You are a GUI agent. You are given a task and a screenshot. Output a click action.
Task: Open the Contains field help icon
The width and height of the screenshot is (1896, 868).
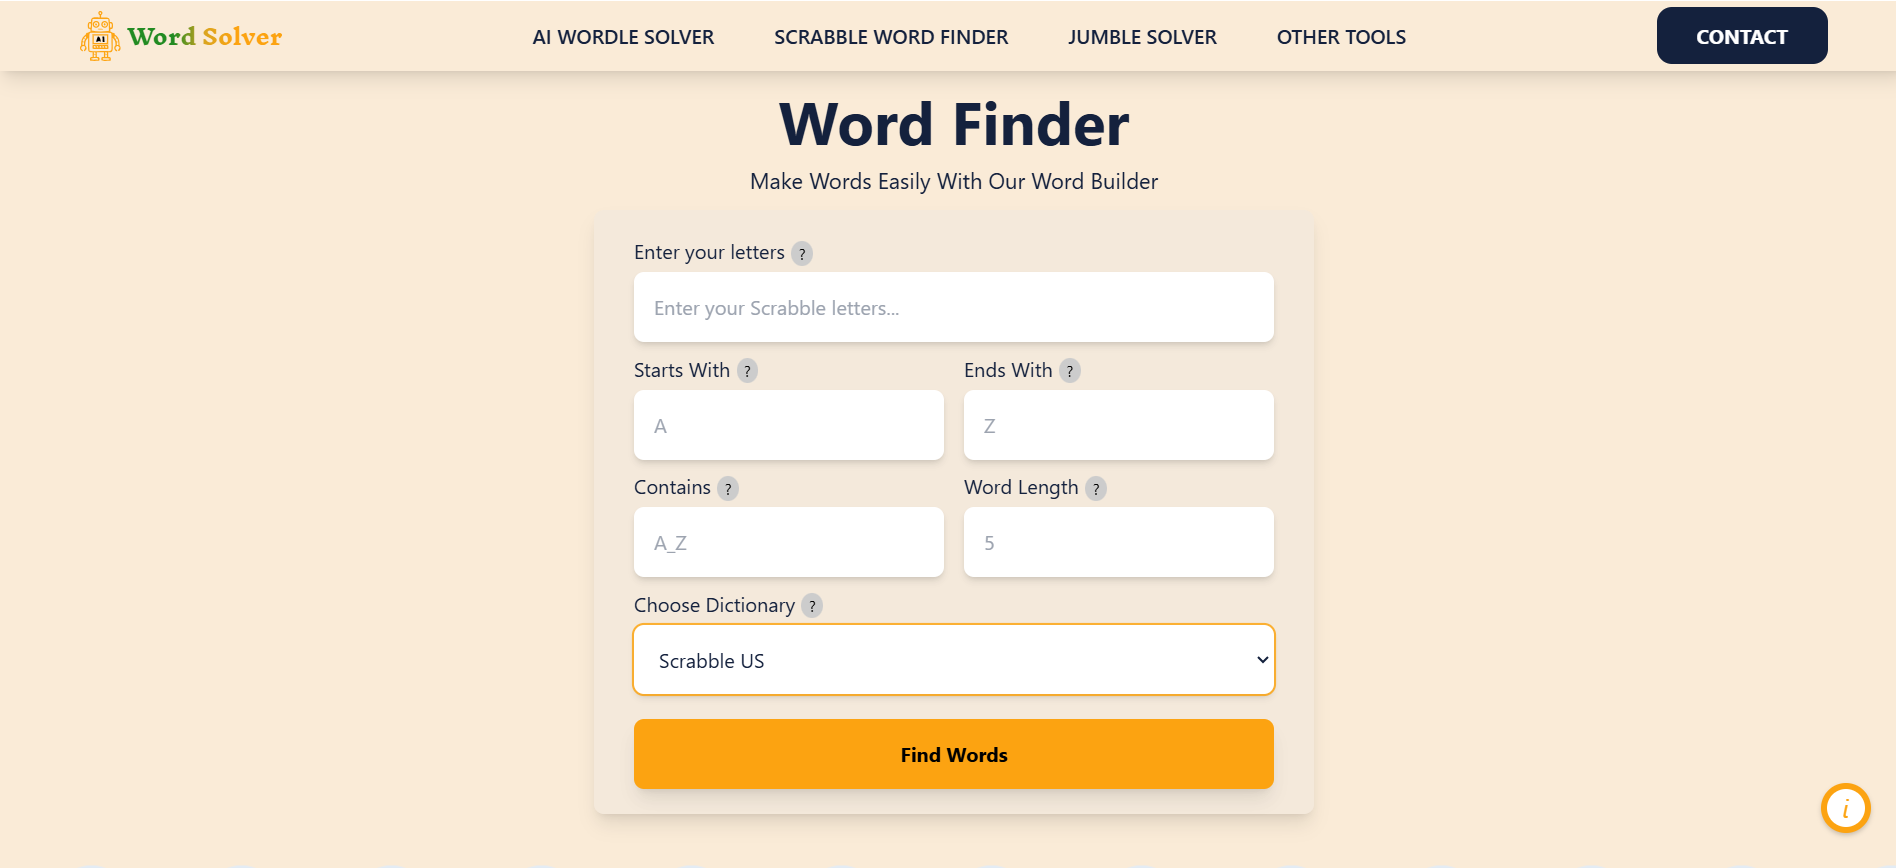(x=728, y=489)
